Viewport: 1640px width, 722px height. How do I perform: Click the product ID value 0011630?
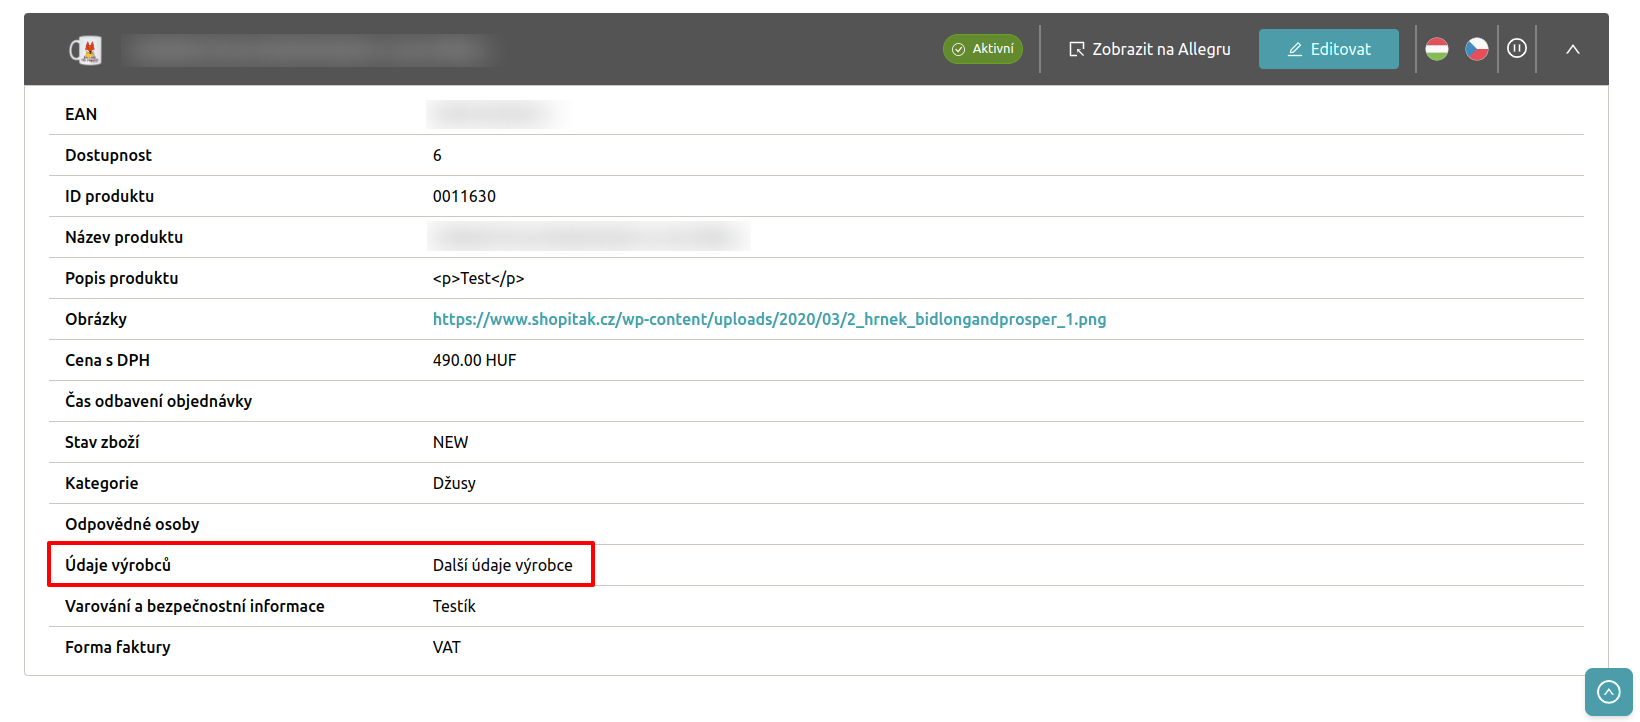tap(464, 196)
